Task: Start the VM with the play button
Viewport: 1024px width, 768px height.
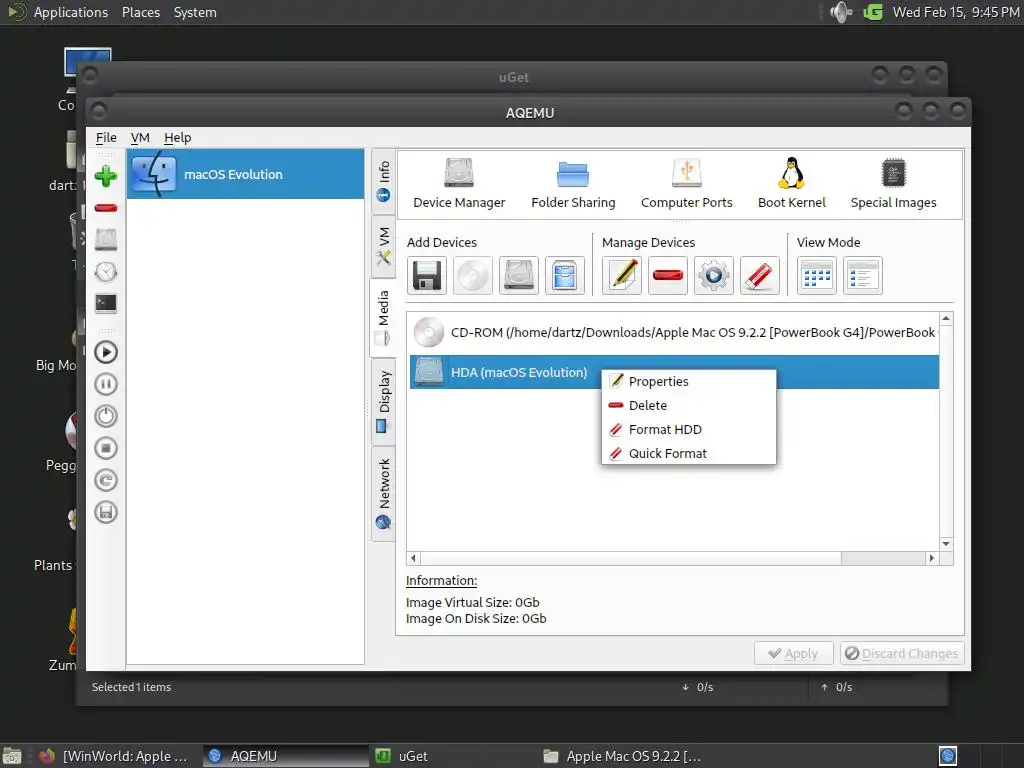Action: pyautogui.click(x=106, y=352)
